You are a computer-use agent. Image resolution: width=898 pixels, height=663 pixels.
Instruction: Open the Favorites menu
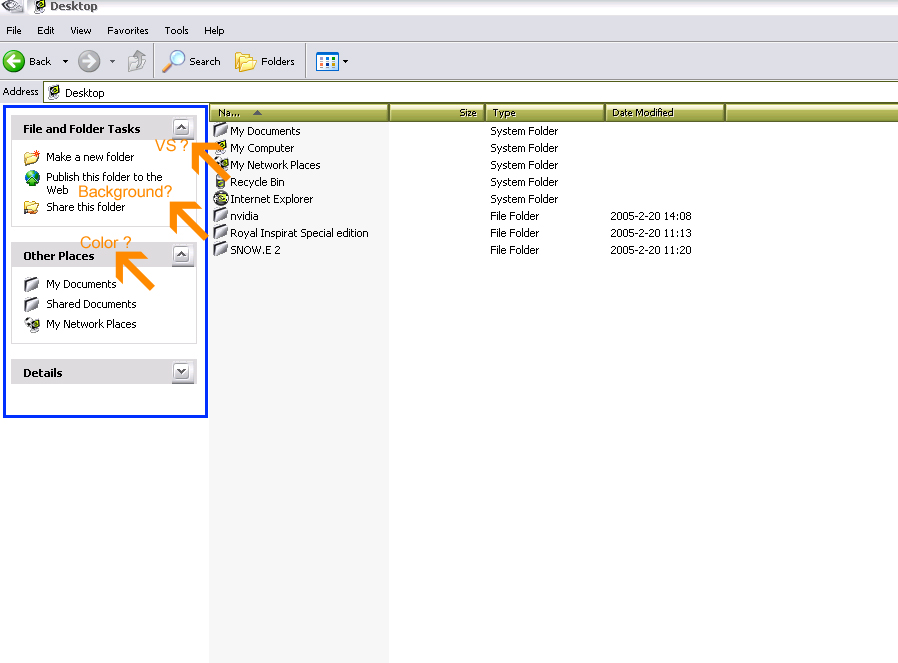tap(128, 31)
